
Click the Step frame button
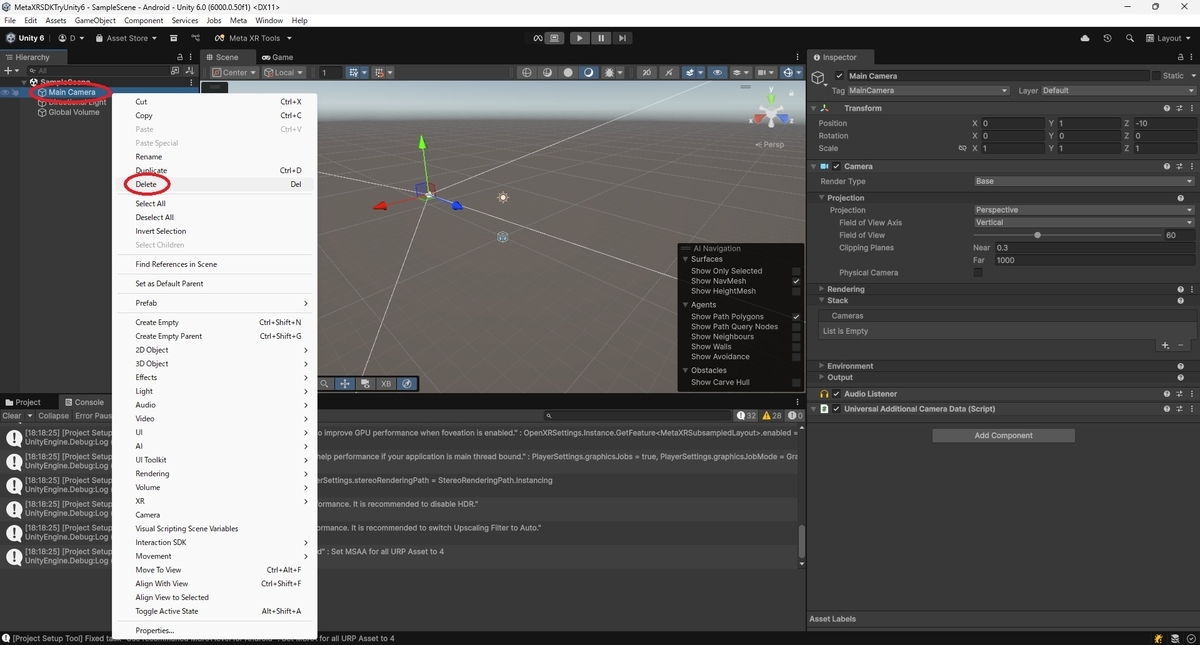(622, 38)
